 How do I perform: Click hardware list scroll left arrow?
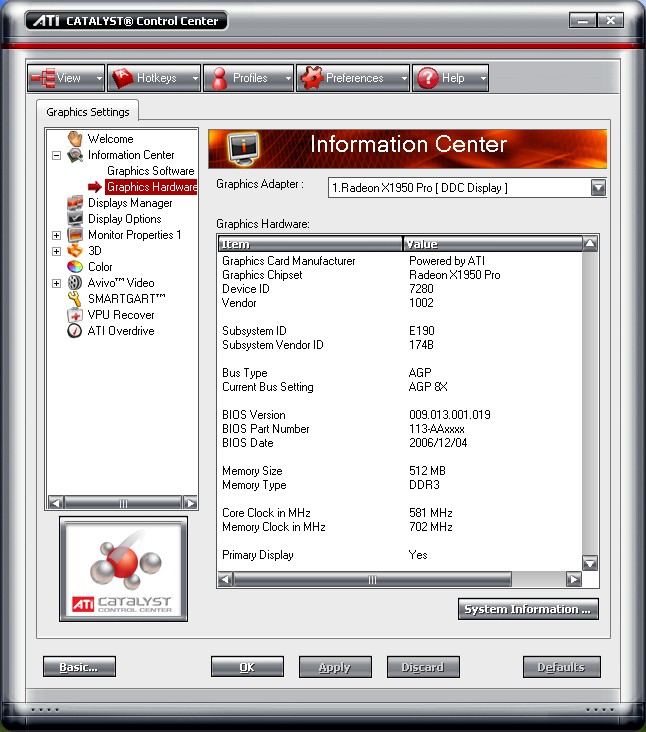(225, 579)
